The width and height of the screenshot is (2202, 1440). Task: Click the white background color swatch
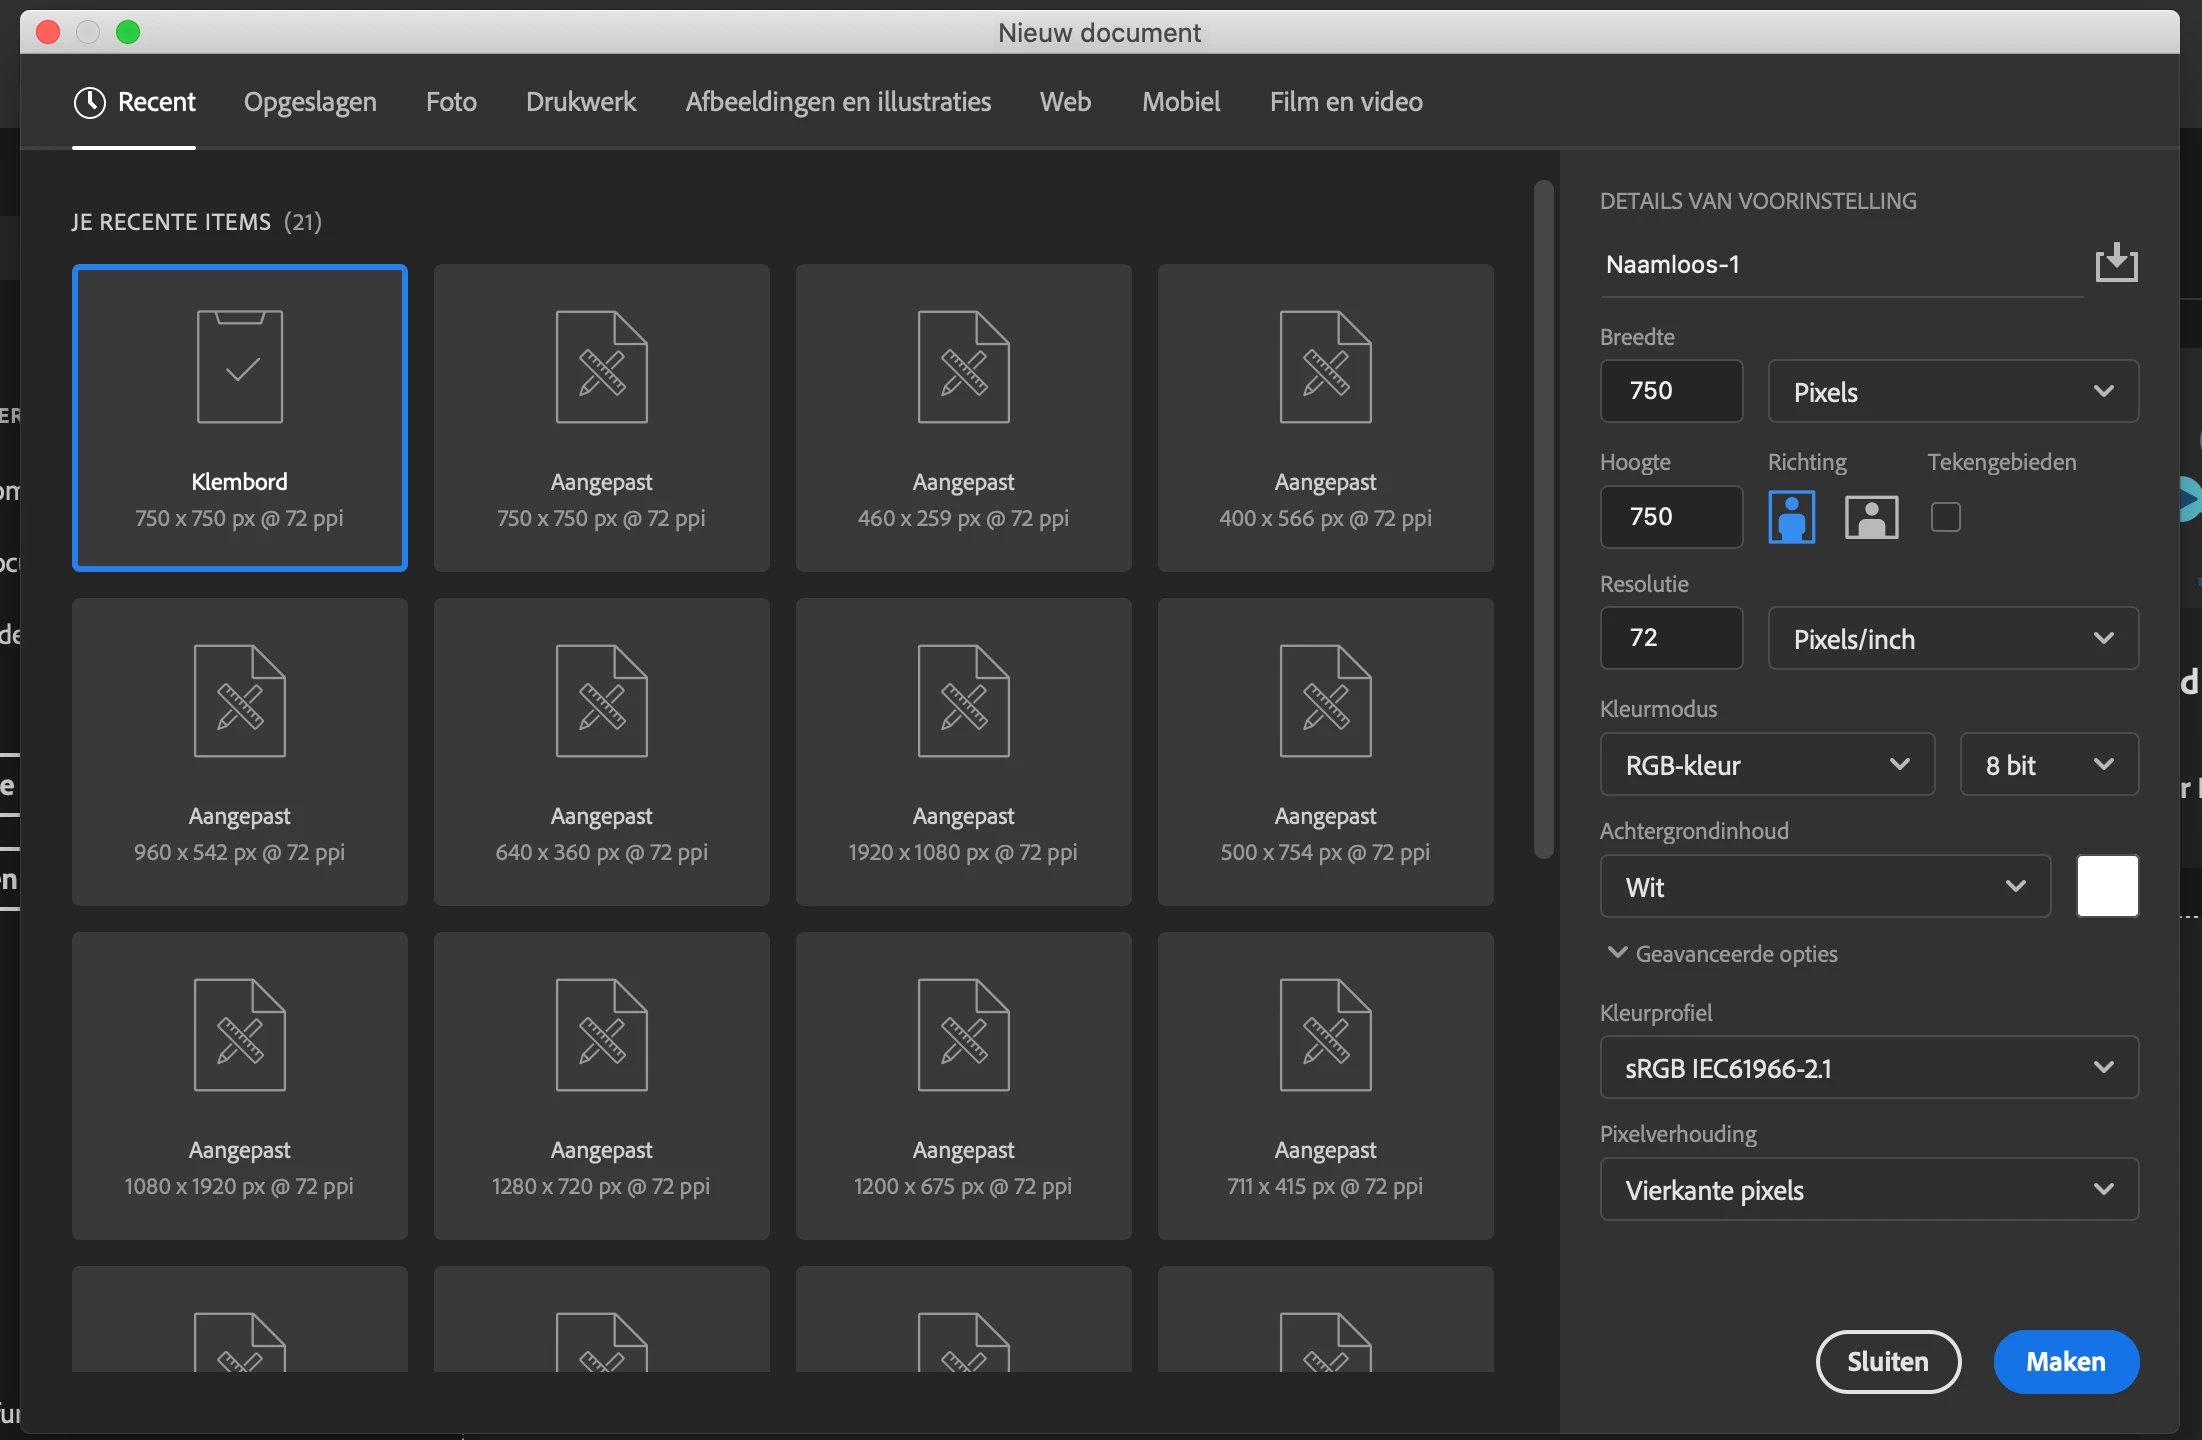click(2107, 886)
